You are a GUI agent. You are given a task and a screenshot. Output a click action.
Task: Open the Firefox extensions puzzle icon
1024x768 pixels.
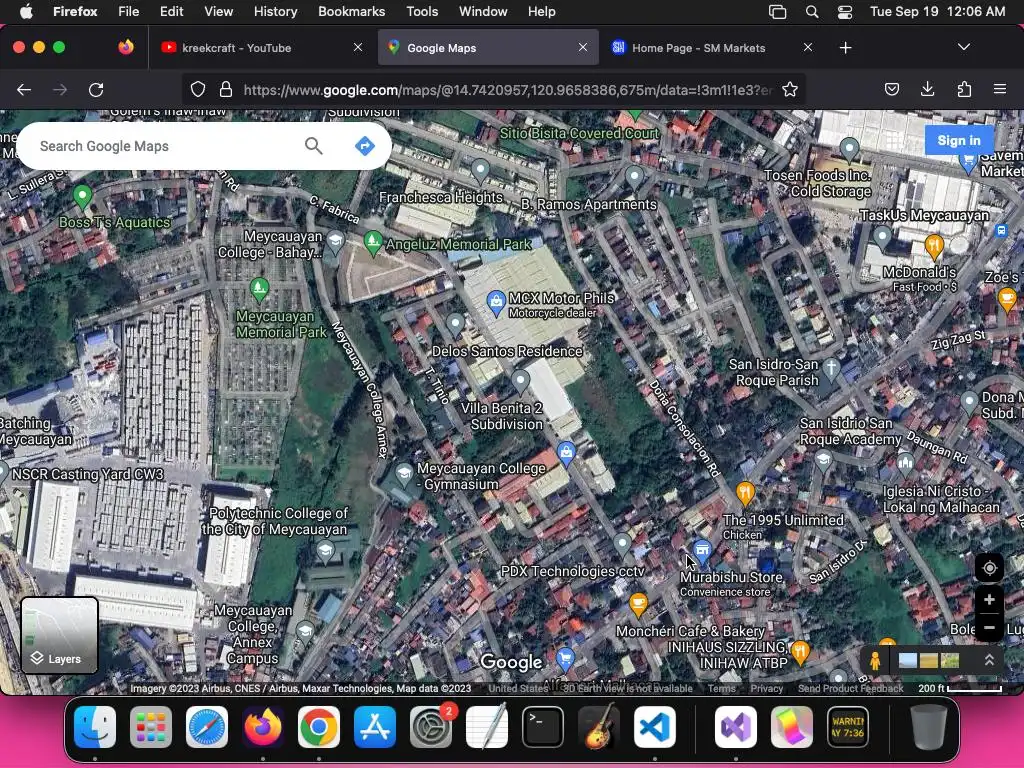(964, 89)
